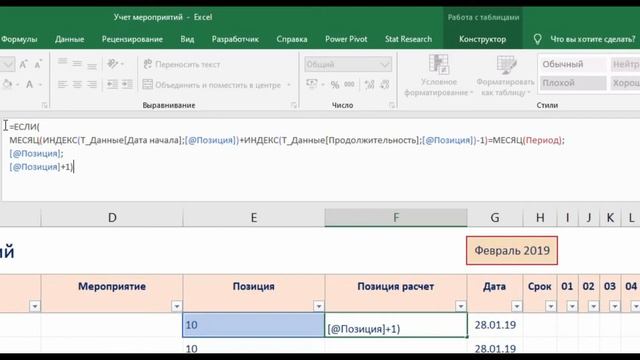Decrease indent in the alignment group

(112, 84)
